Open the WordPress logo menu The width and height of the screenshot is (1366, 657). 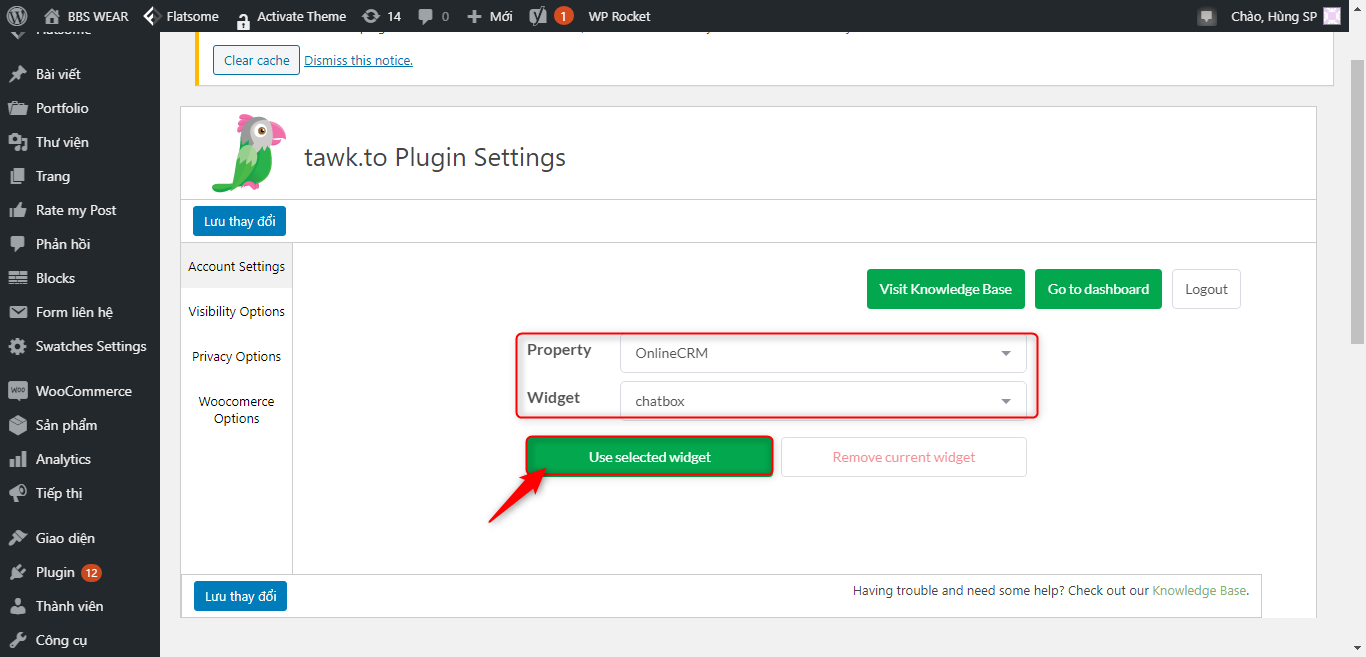[17, 16]
